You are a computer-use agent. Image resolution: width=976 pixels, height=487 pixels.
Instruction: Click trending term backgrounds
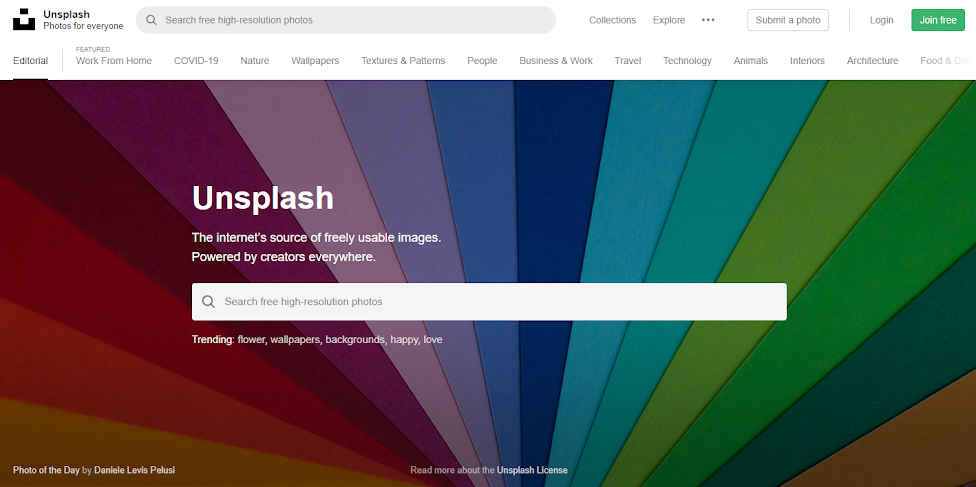[355, 340]
